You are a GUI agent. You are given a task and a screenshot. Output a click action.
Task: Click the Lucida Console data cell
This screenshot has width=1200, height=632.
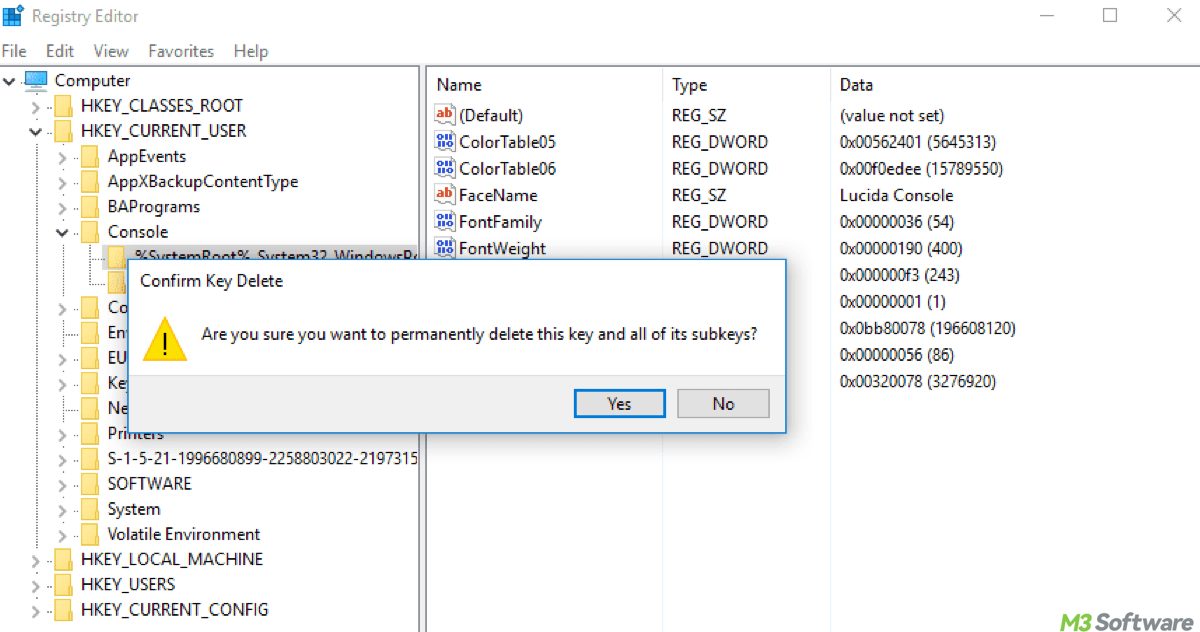point(896,195)
